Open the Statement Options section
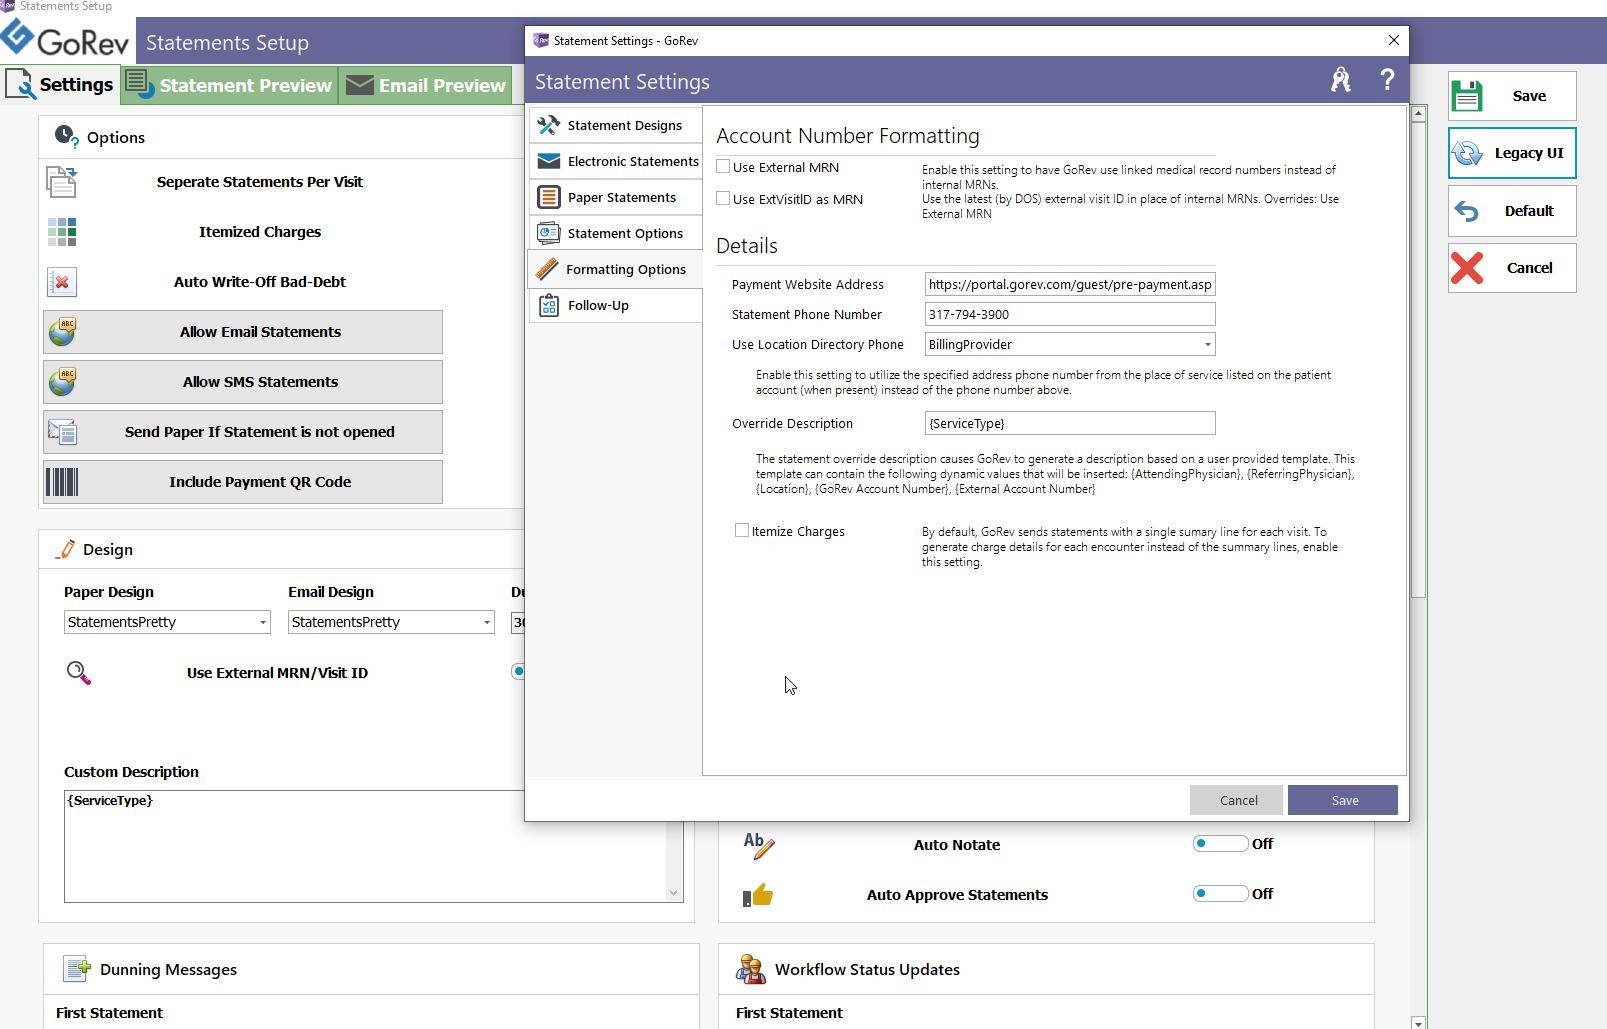The image size is (1607, 1029). (x=615, y=233)
